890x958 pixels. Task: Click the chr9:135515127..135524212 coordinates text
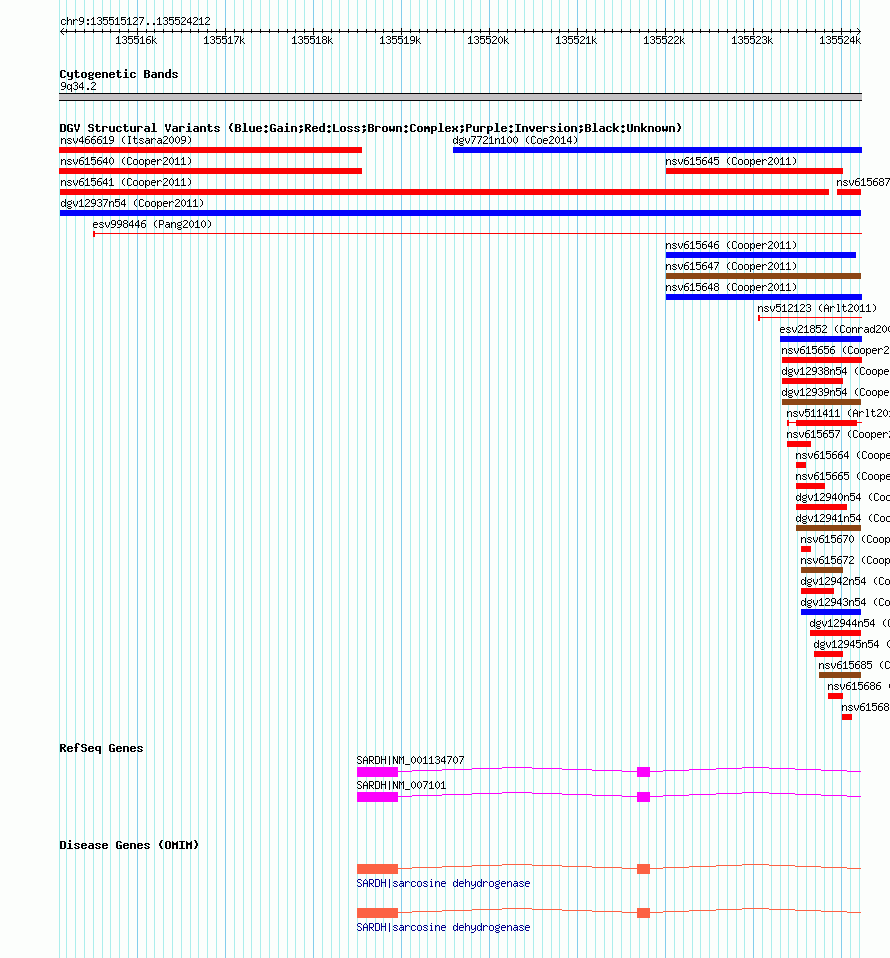(136, 21)
